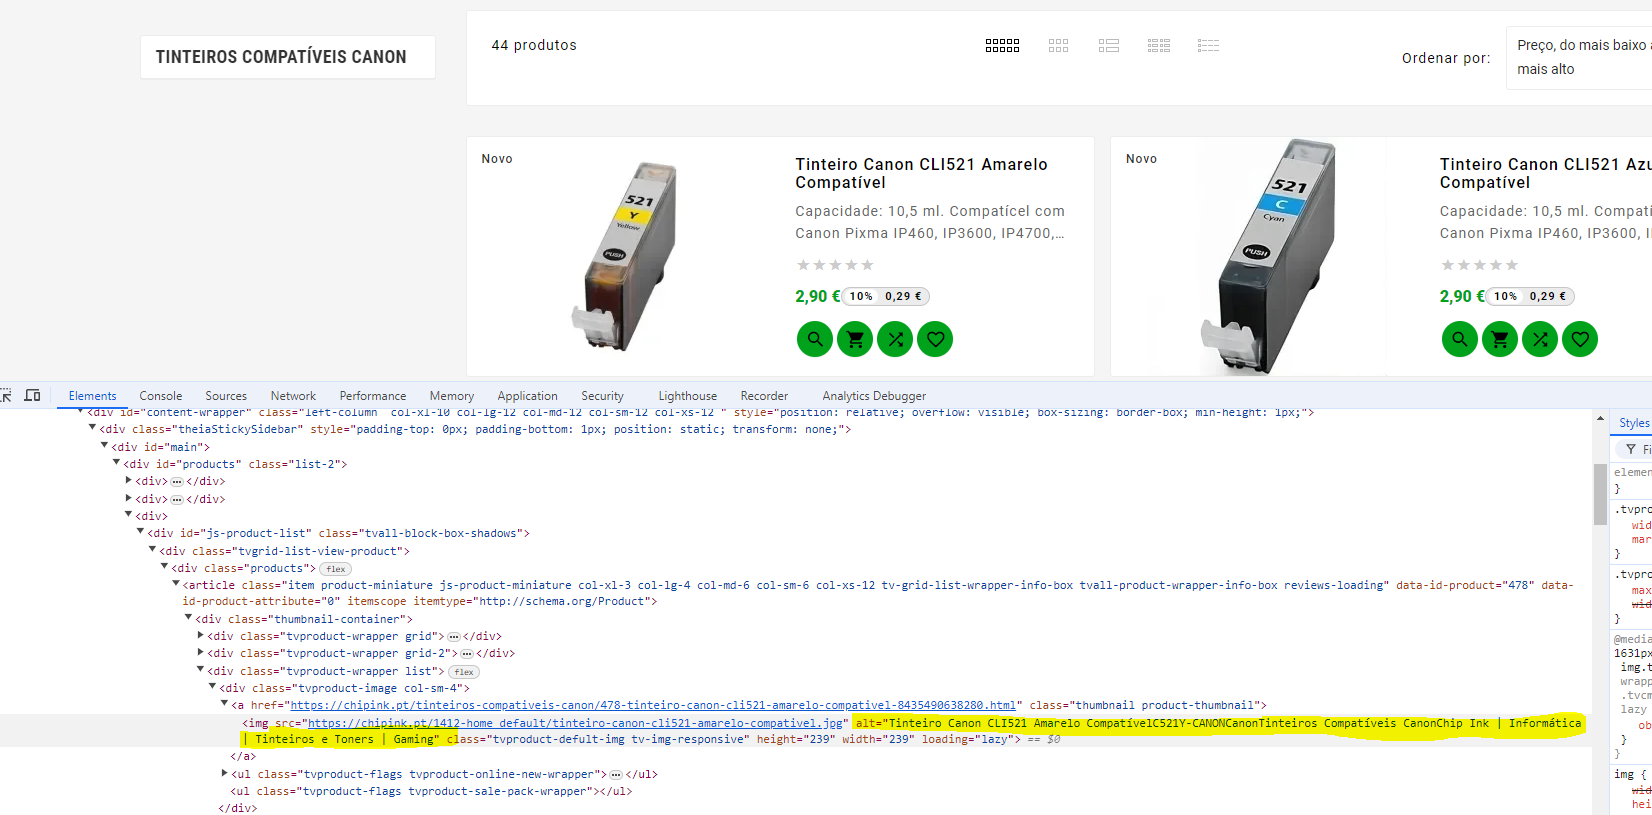Switch to the Network tab
The width and height of the screenshot is (1652, 815).
click(292, 396)
